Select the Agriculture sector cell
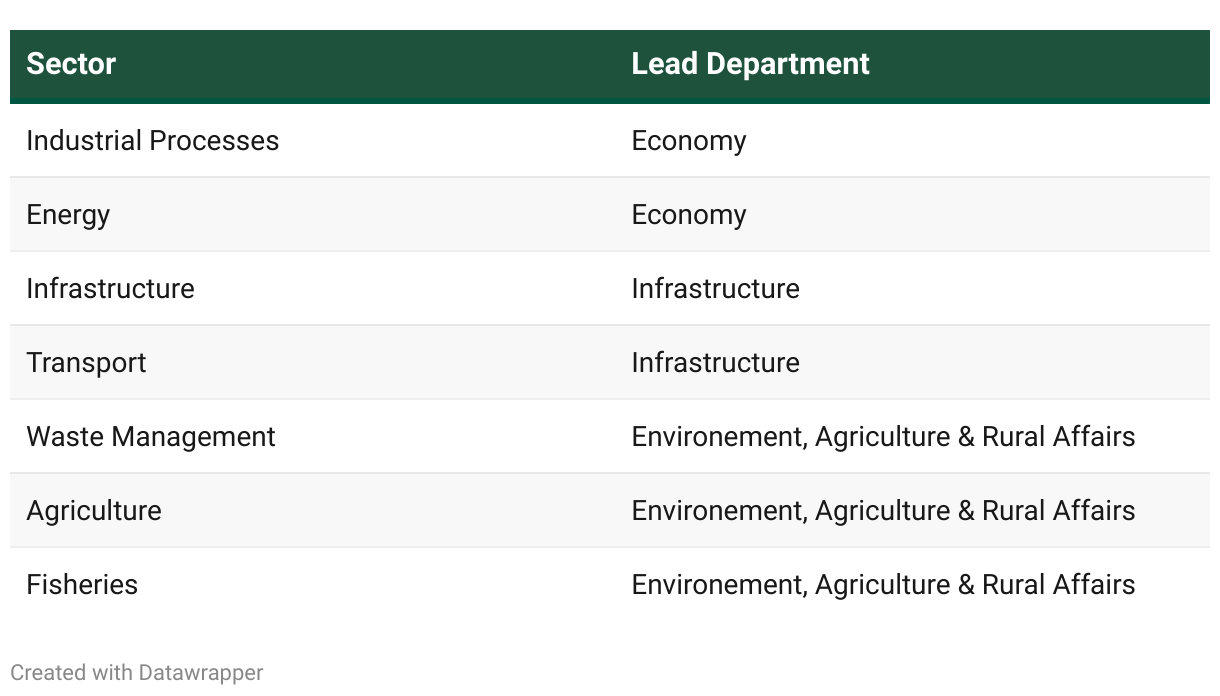Screen dimensions: 1220x696 [93, 511]
